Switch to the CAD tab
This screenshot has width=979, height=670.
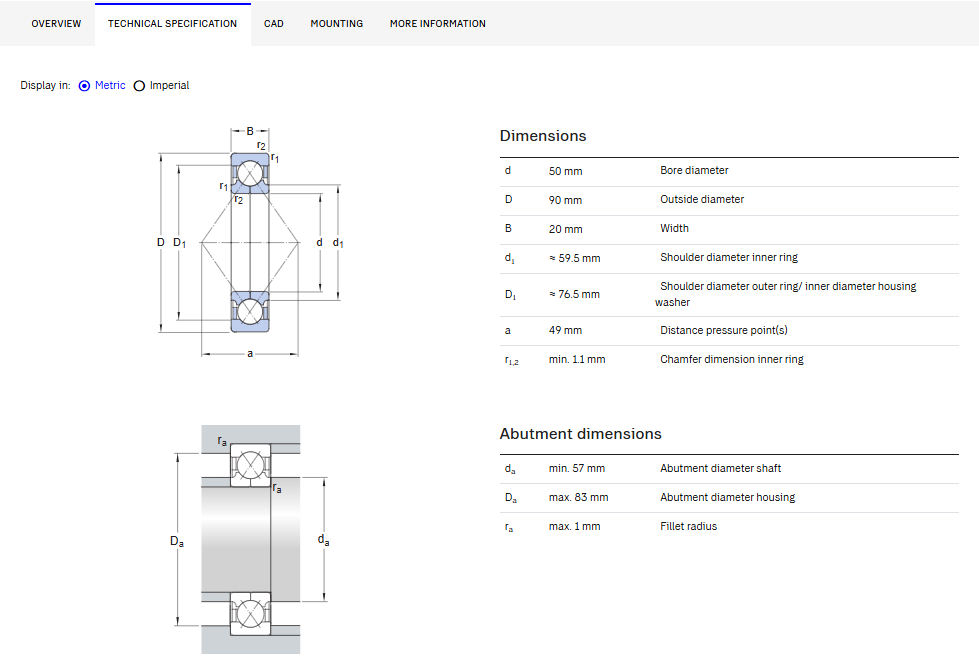(273, 24)
